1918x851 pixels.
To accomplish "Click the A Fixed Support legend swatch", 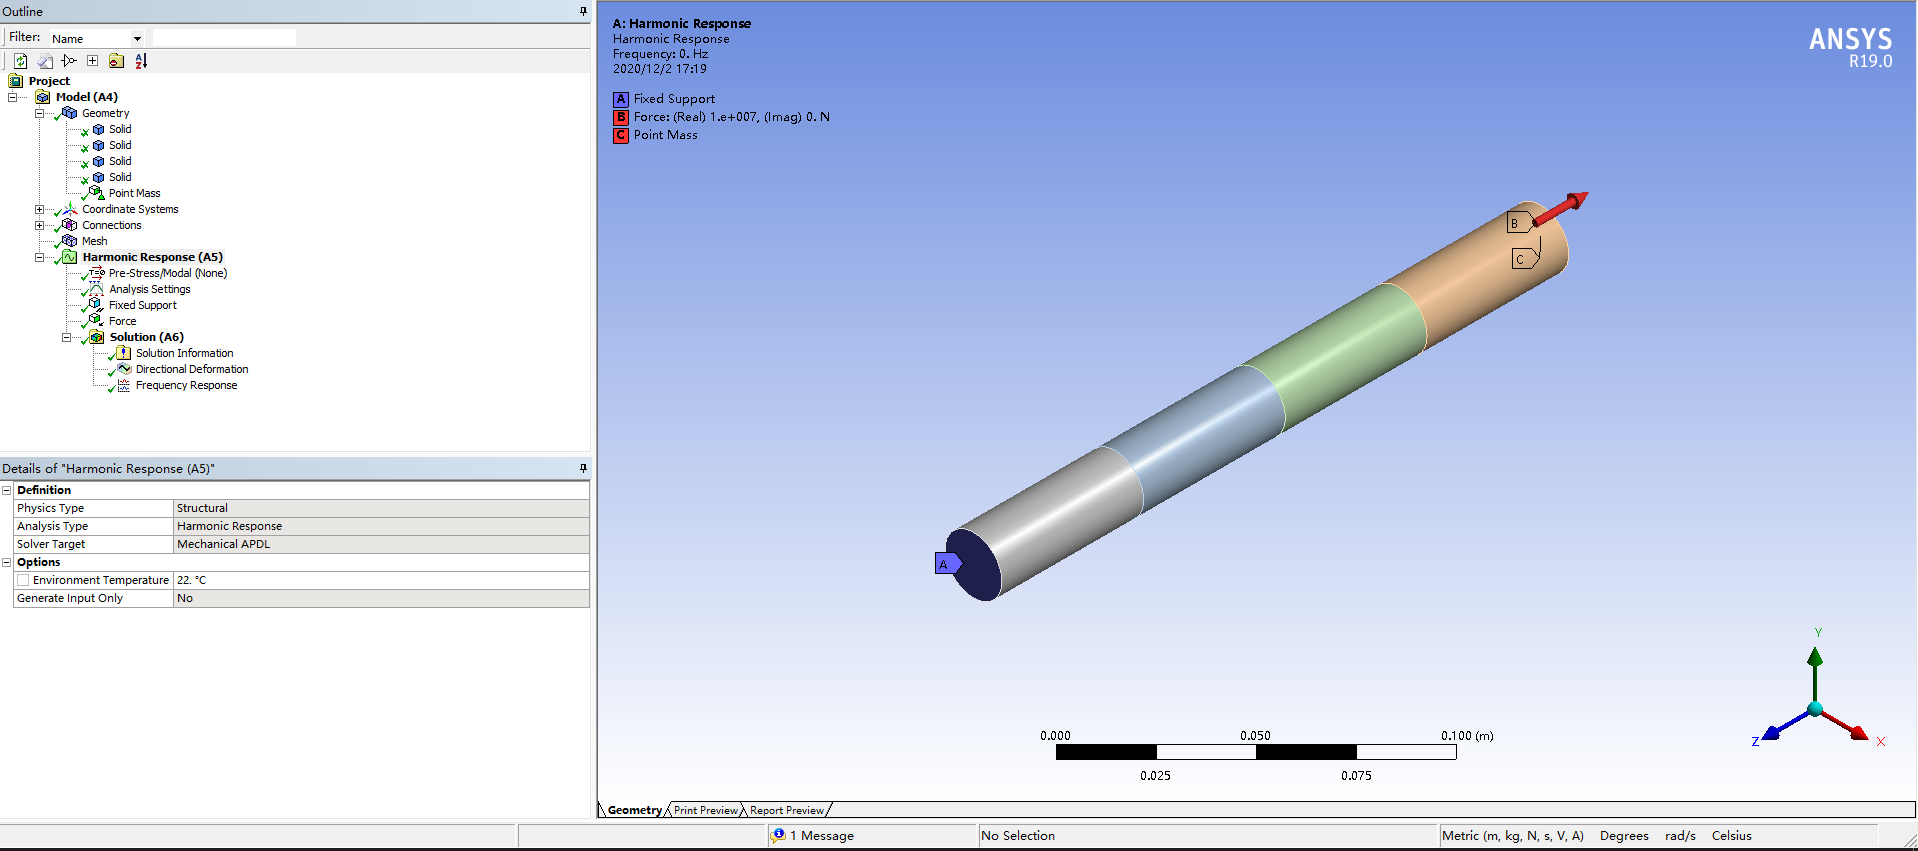I will point(621,99).
